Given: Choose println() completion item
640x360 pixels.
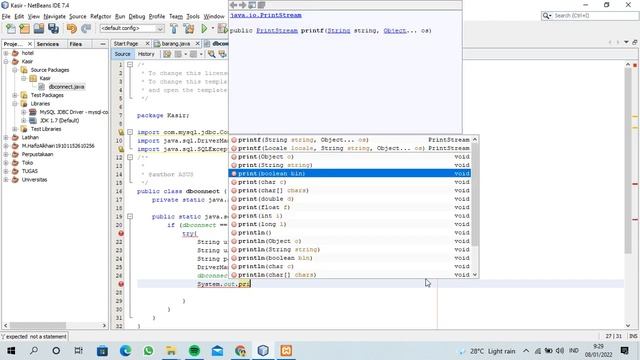Looking at the screenshot, I should coord(350,233).
